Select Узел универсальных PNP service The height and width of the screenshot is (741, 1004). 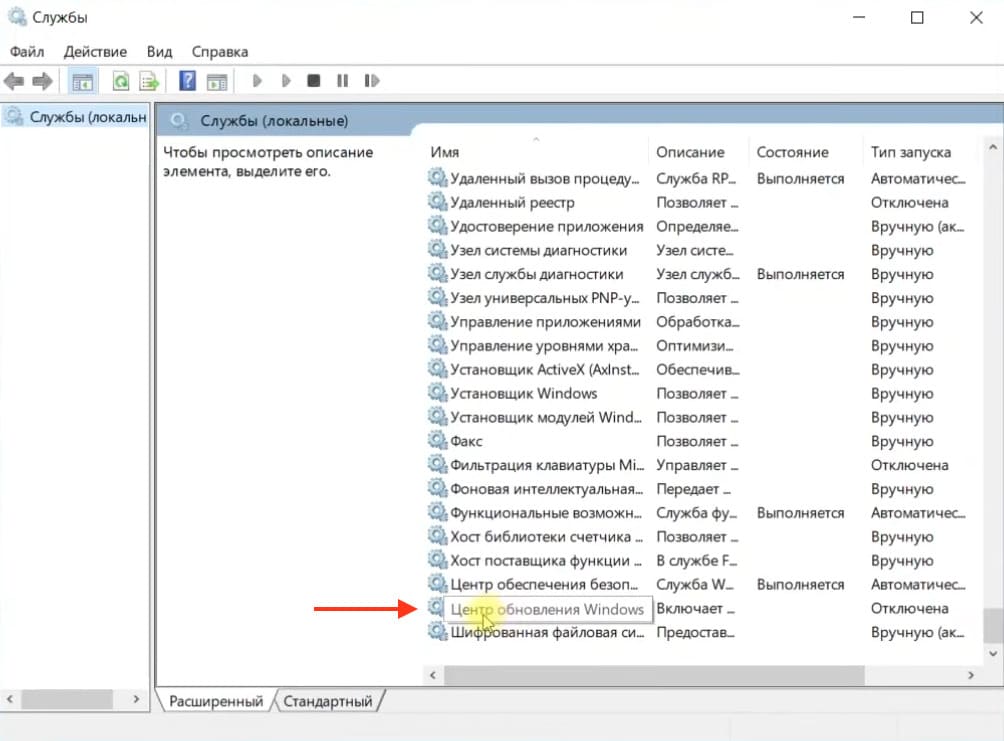click(697, 298)
